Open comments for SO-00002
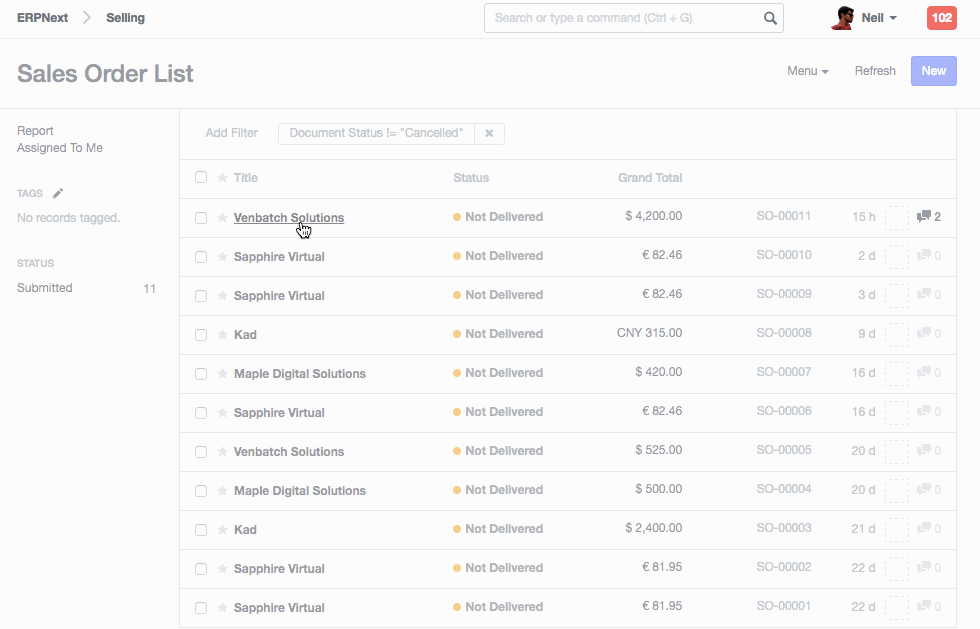 click(x=929, y=568)
